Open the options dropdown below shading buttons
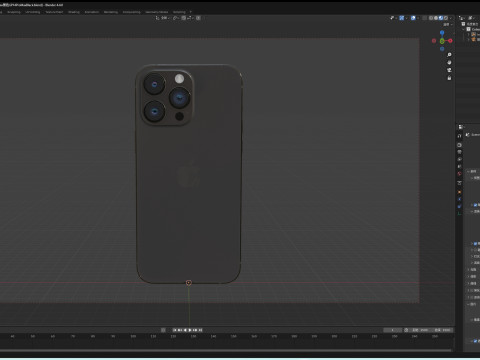 (x=448, y=25)
